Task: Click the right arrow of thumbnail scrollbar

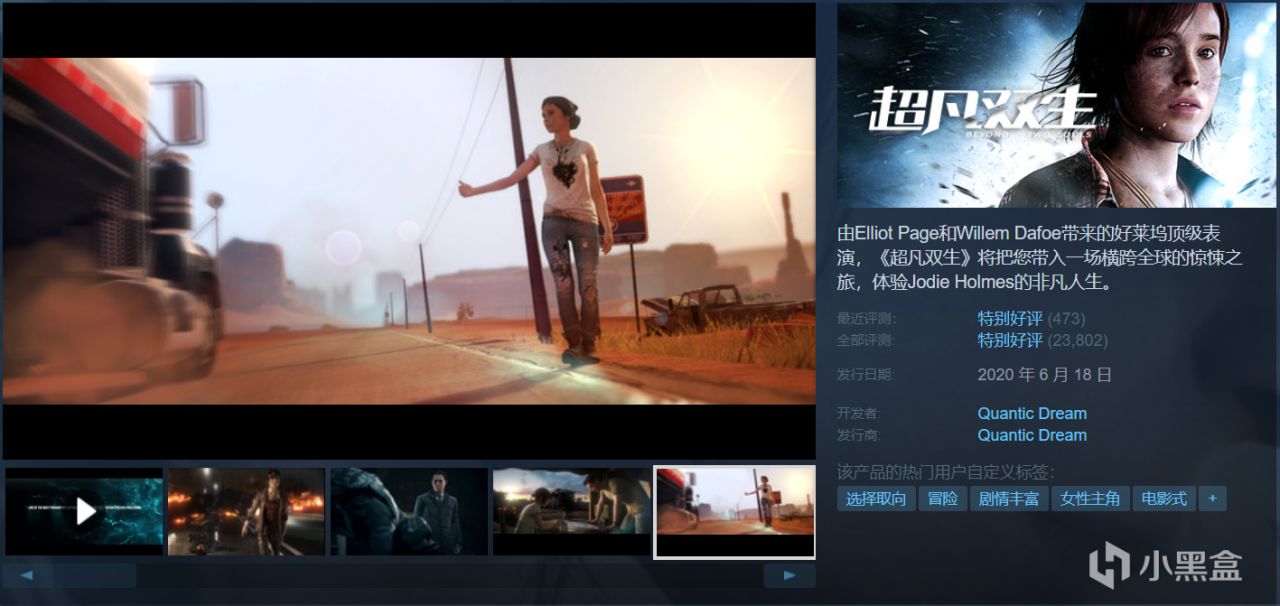Action: [x=789, y=575]
